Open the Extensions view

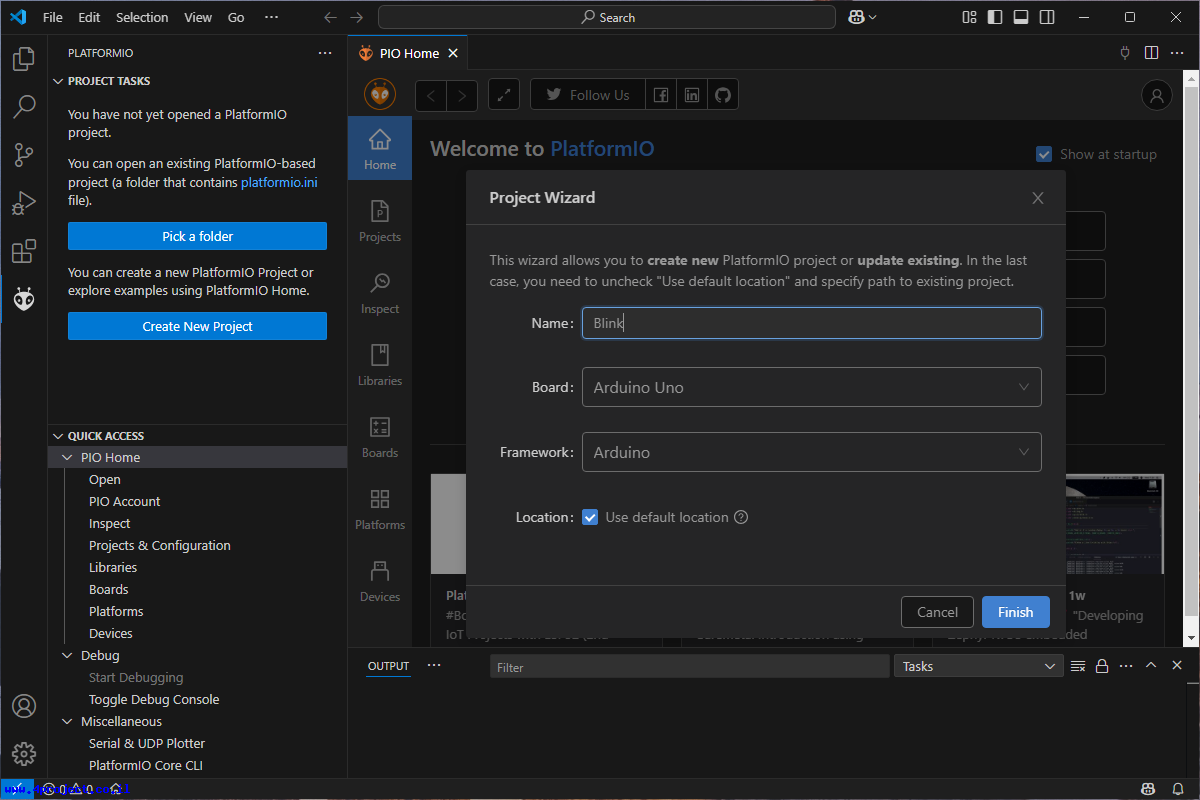click(x=24, y=251)
